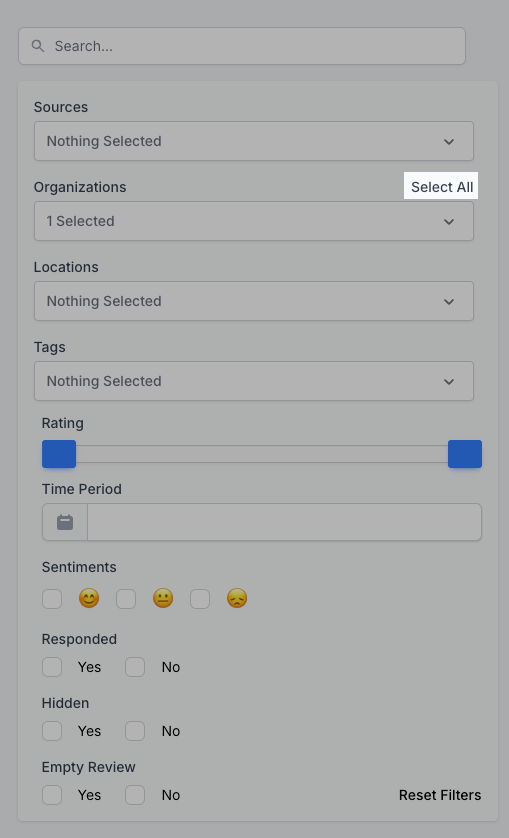Tick the Empty Review Yes checkbox
Screen dimensions: 509x838
52,795
